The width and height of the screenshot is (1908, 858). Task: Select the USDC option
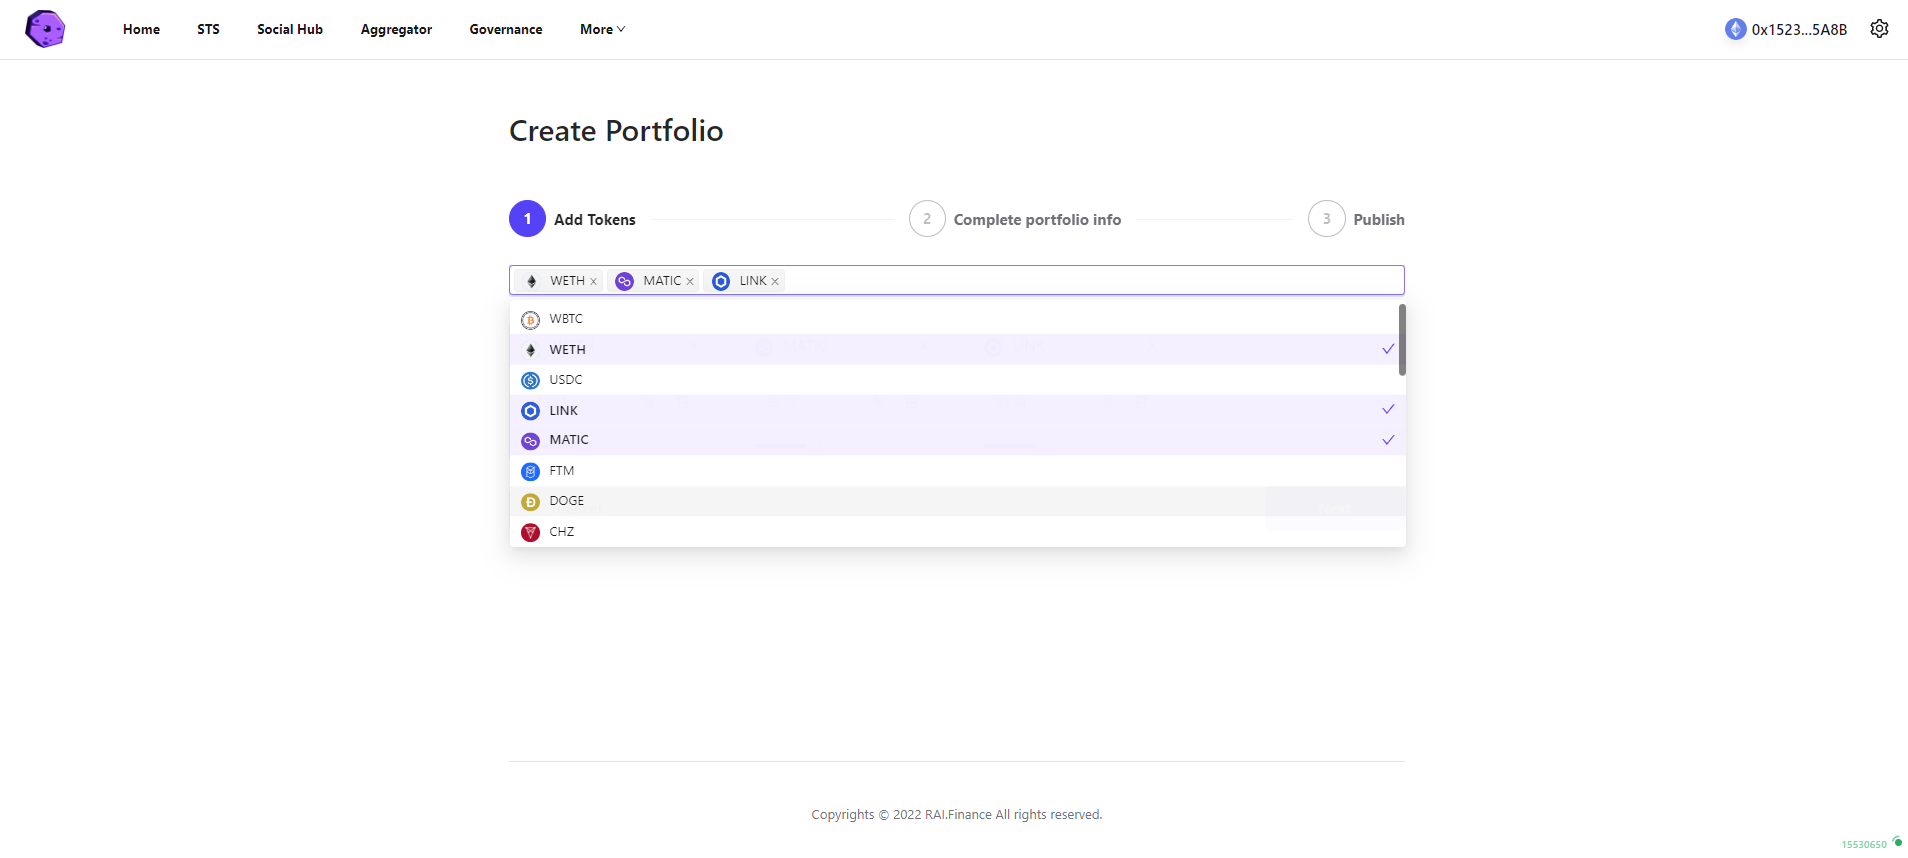(957, 380)
